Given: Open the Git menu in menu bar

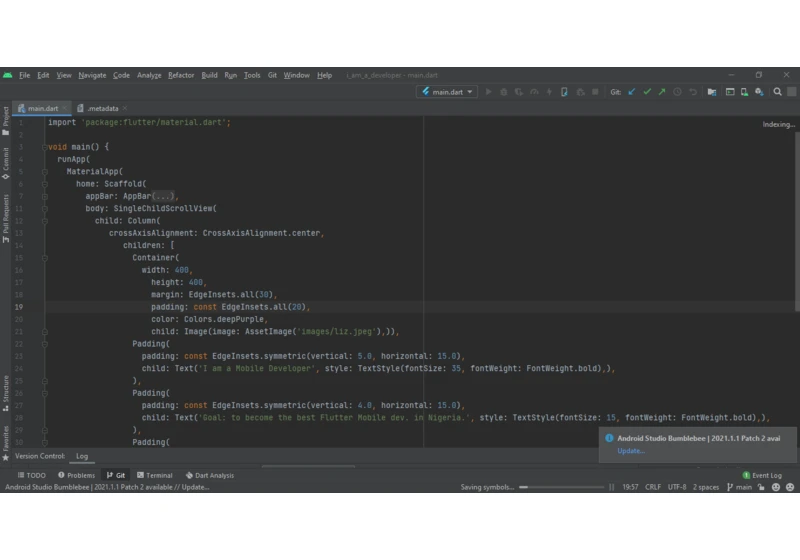Looking at the screenshot, I should (272, 75).
